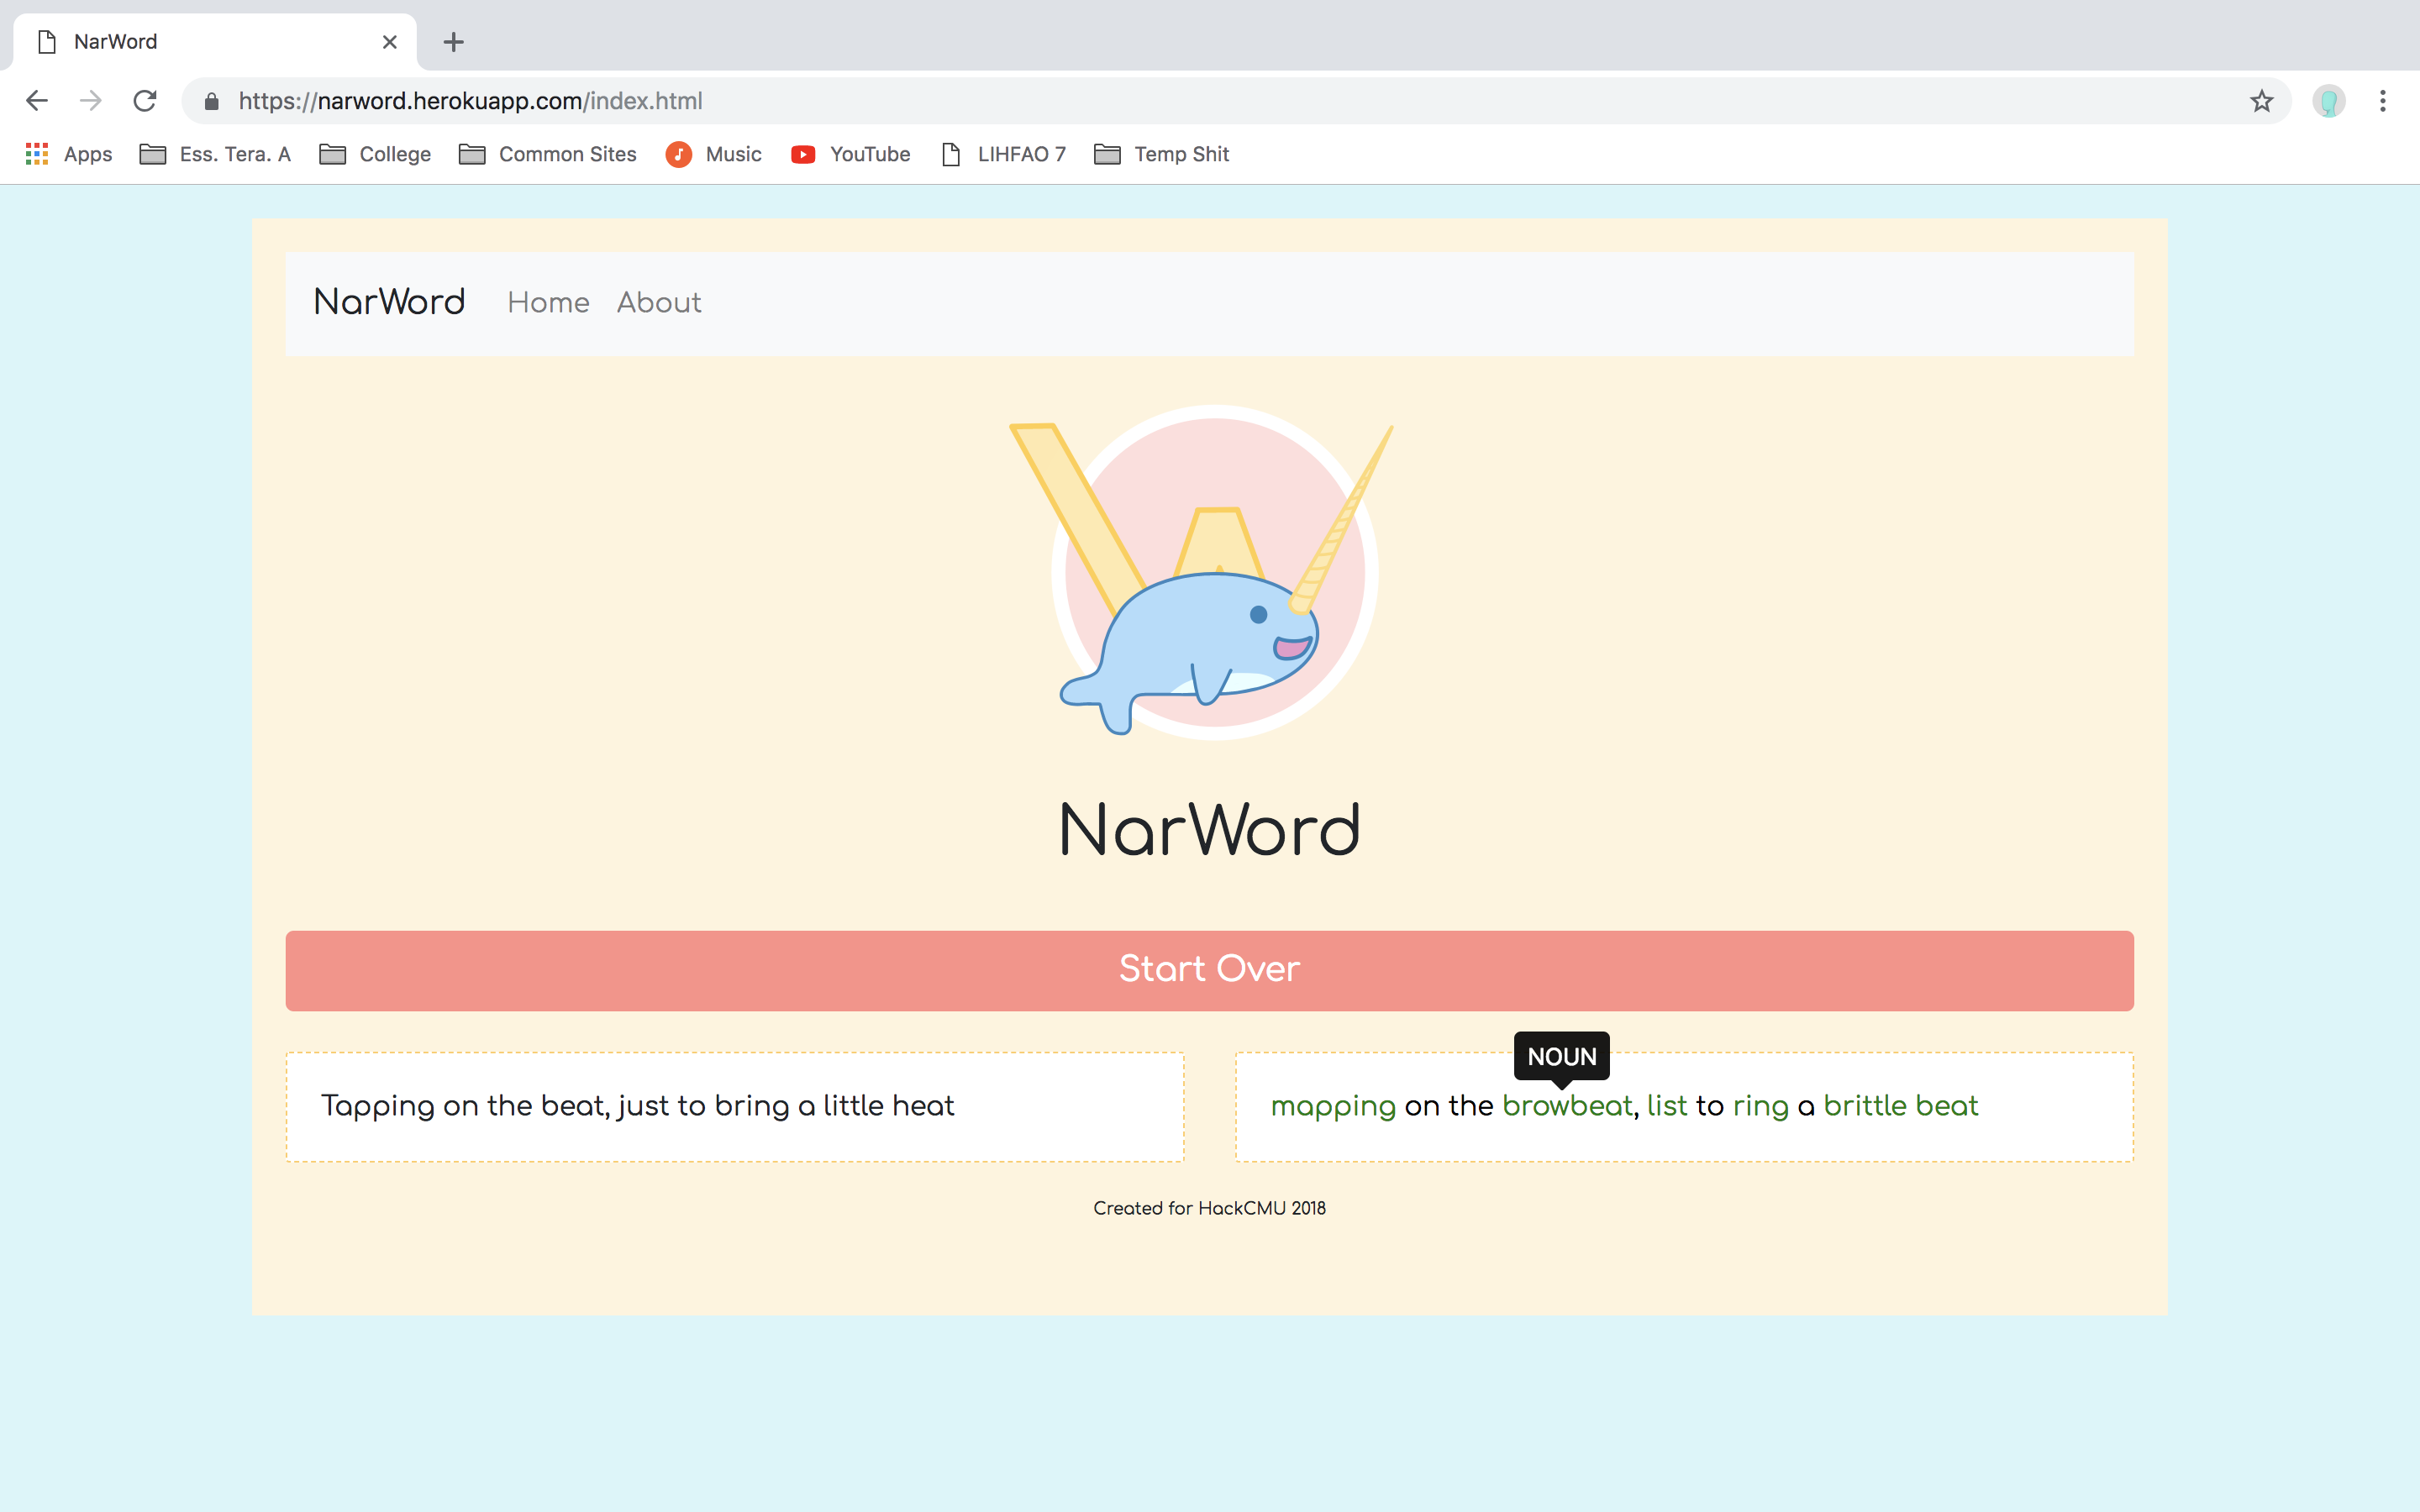Open a new tab with plus icon
2420x1512 pixels.
click(454, 42)
